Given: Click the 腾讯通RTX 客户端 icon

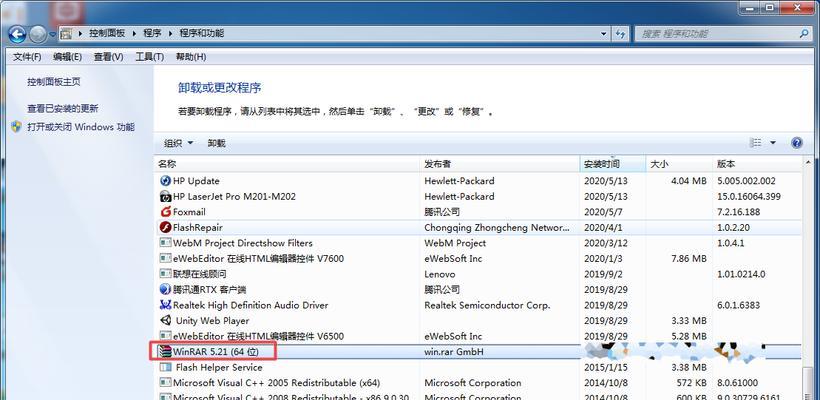Looking at the screenshot, I should pos(165,289).
